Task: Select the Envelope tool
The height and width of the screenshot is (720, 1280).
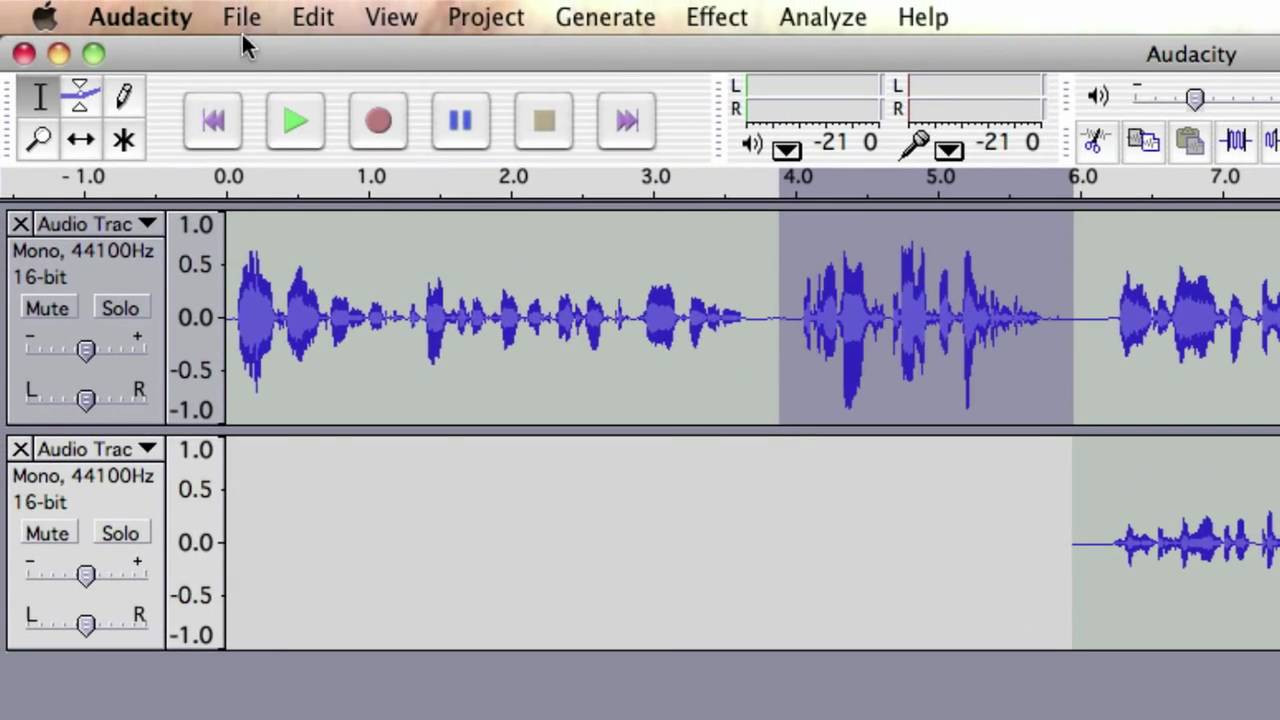Action: 81,97
